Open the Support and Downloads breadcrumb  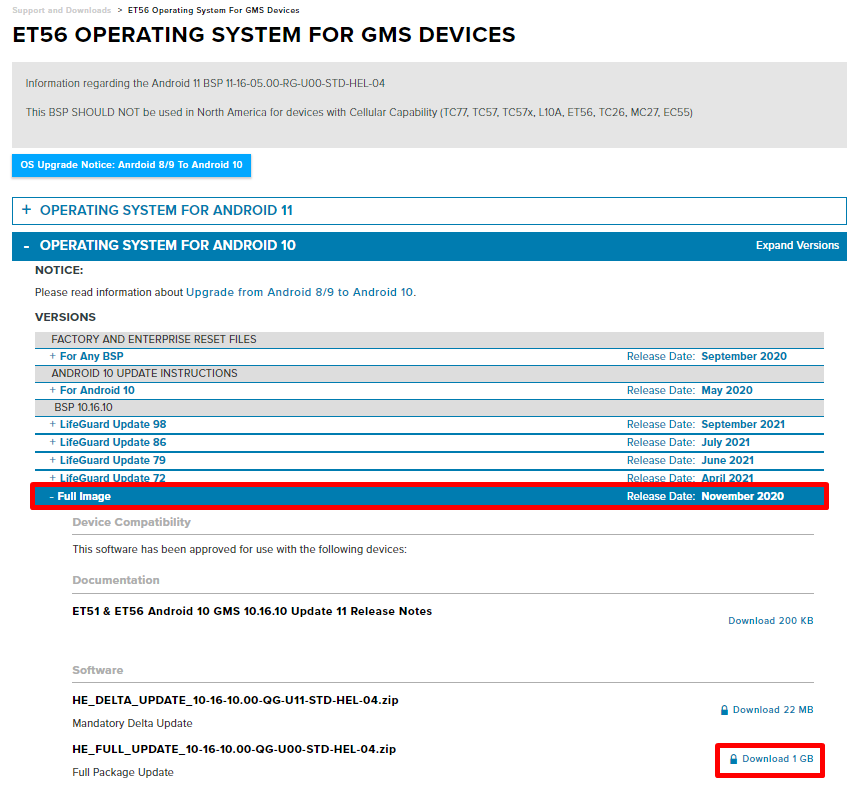tap(62, 10)
